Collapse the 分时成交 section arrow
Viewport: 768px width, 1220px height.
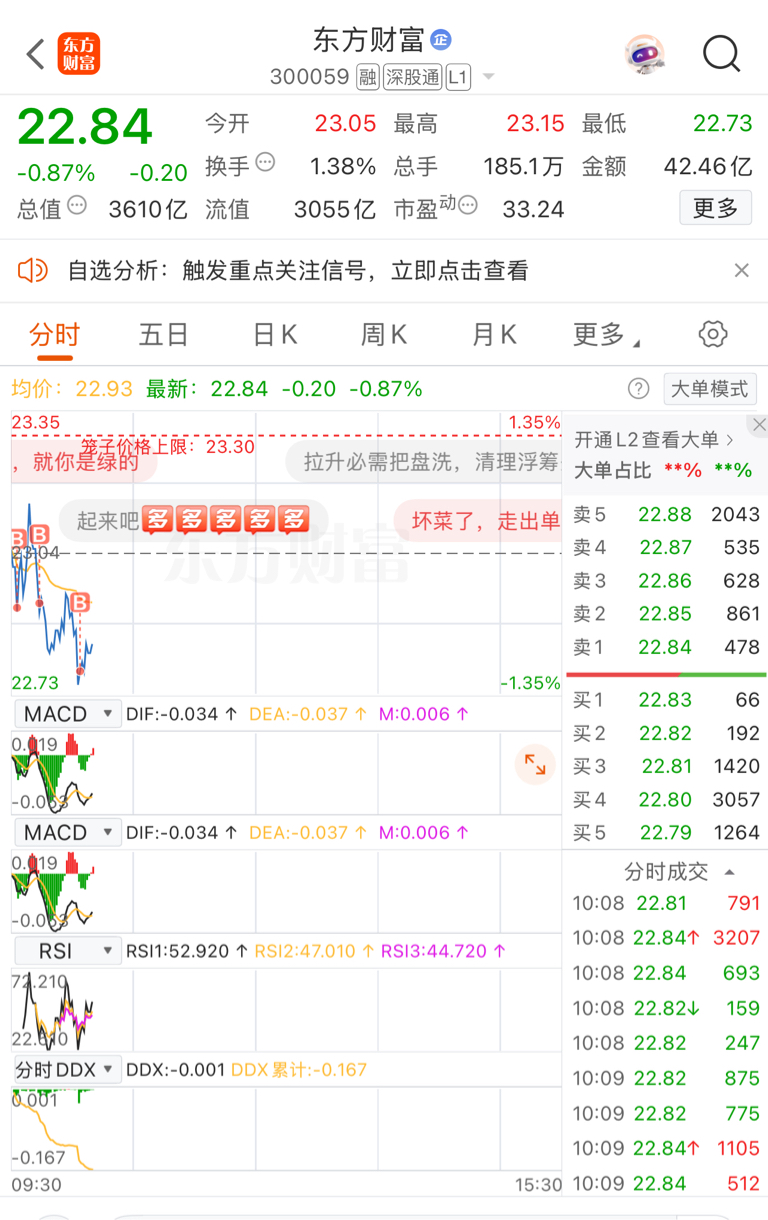(x=730, y=872)
